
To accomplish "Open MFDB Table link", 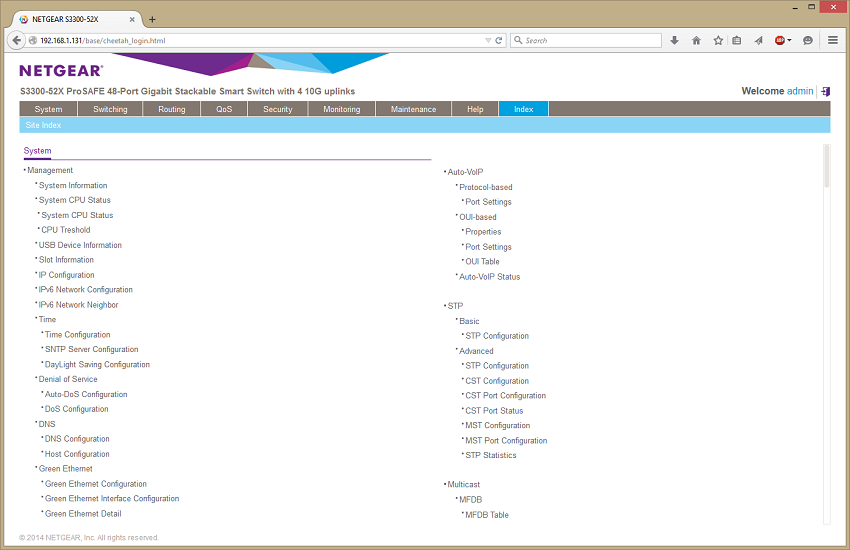I will 487,515.
